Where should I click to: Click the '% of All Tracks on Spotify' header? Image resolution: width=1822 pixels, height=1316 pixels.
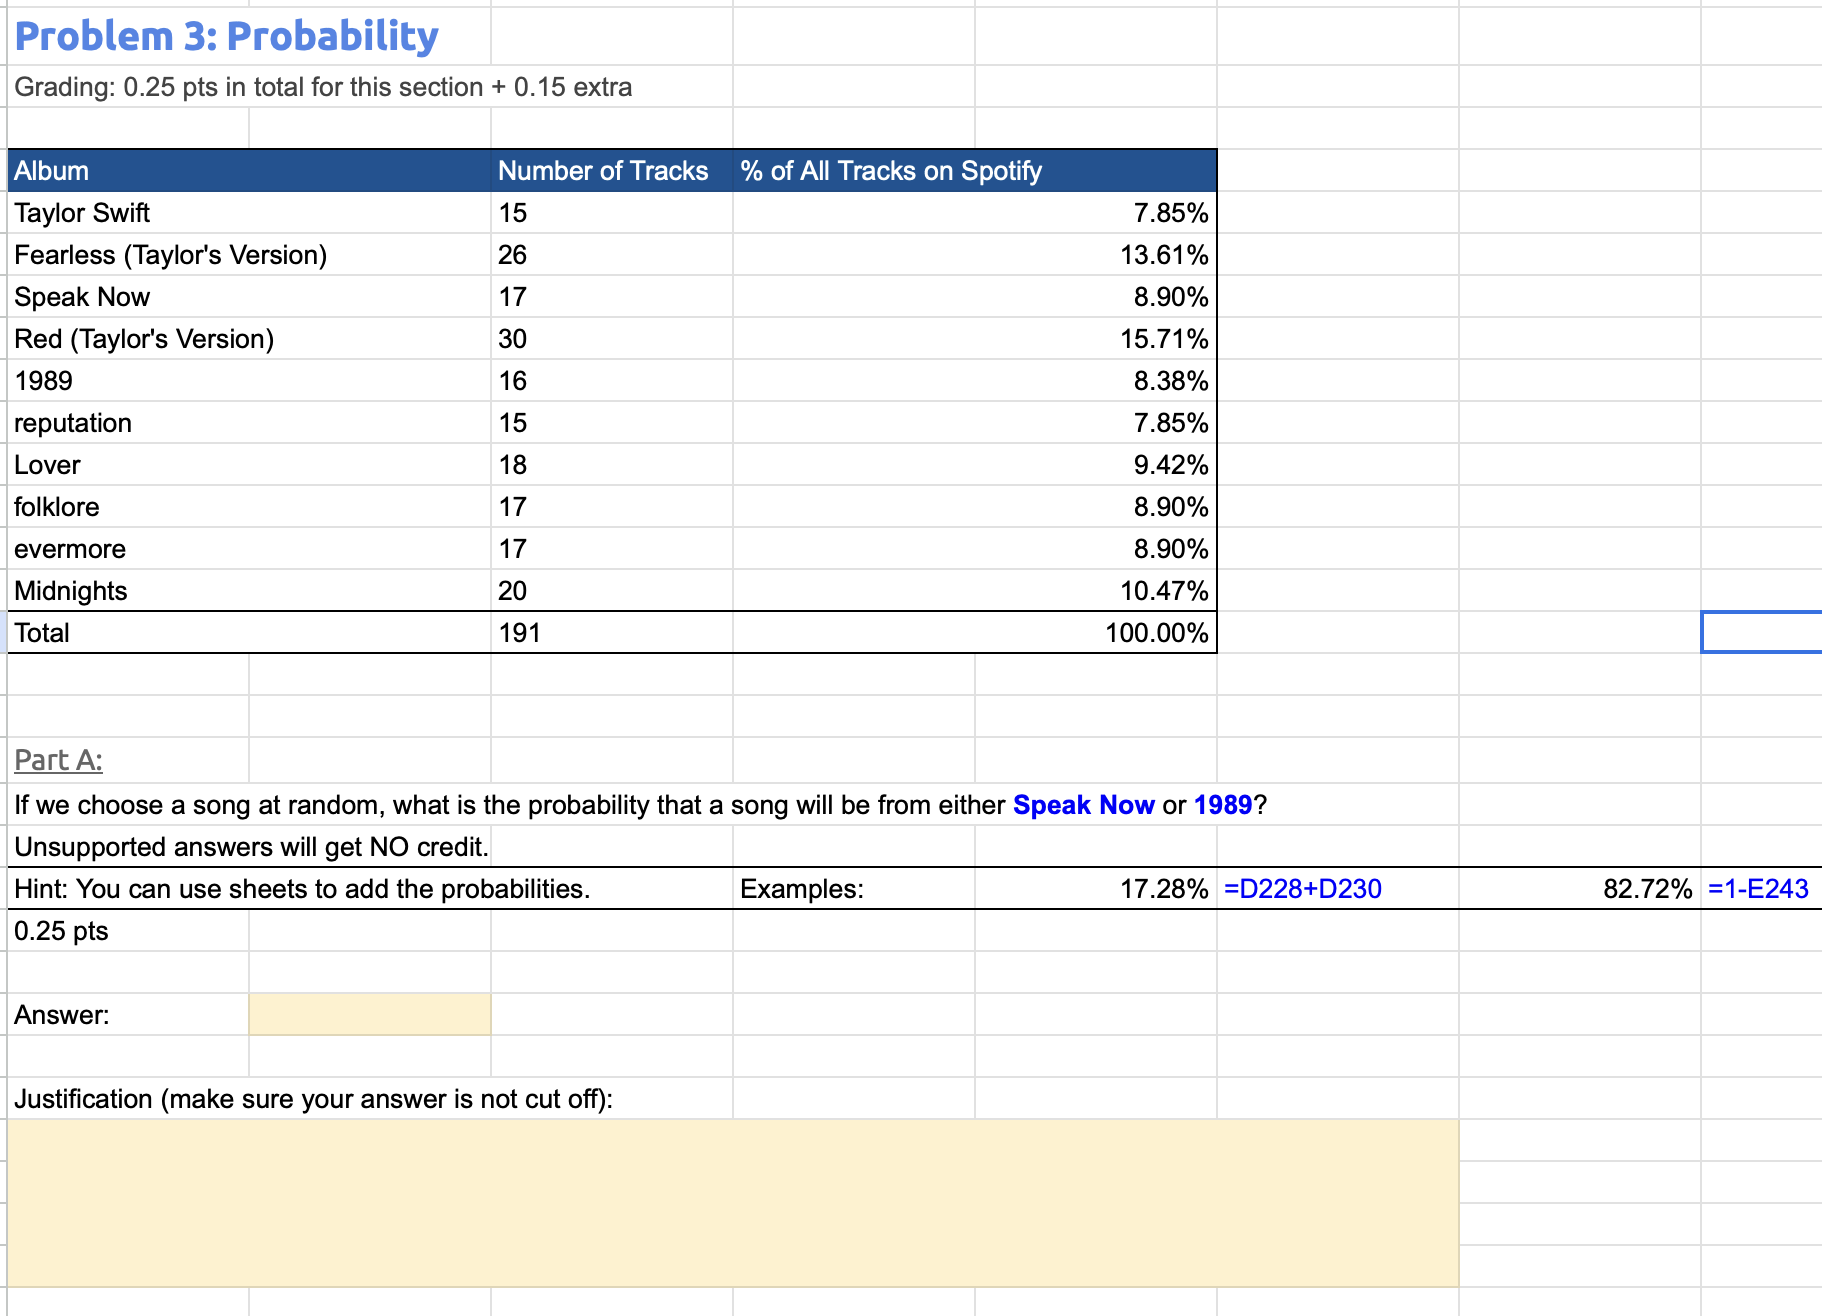(975, 171)
